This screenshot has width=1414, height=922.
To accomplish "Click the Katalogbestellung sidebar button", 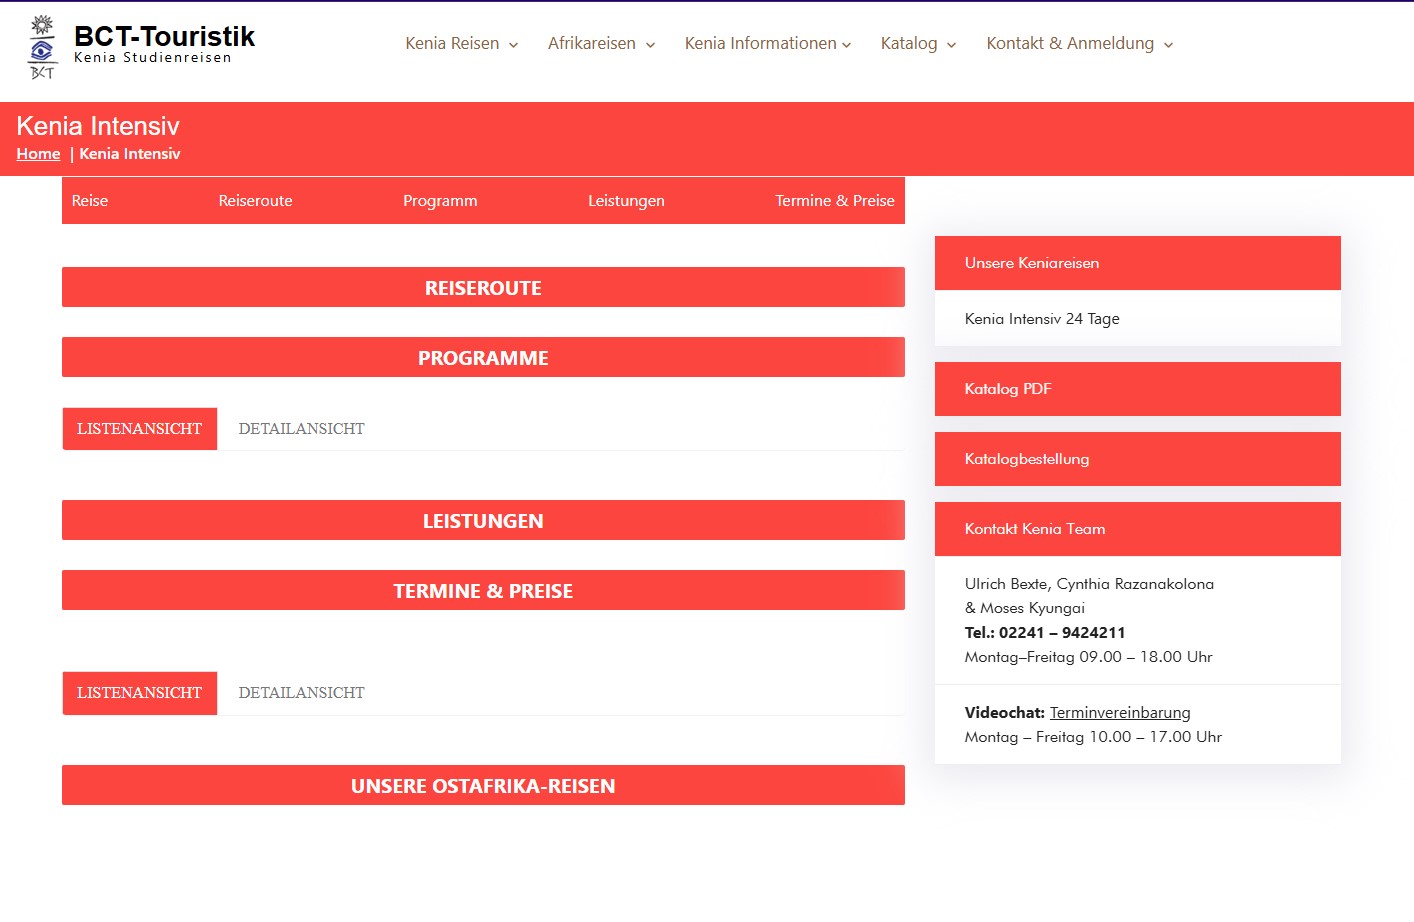I will click(x=1138, y=459).
